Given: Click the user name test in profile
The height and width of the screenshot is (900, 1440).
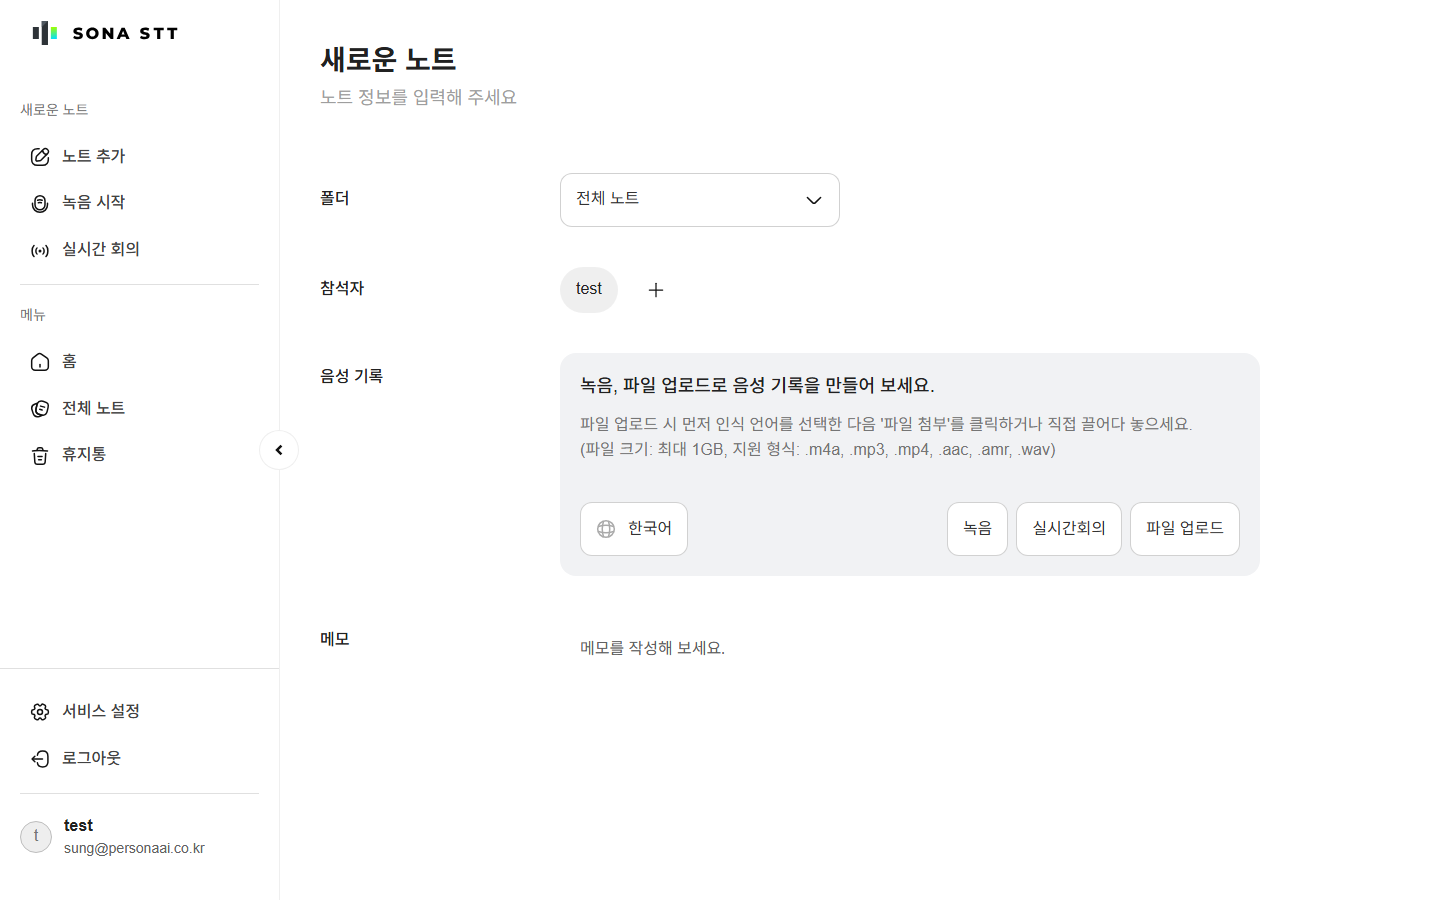Looking at the screenshot, I should [x=78, y=826].
